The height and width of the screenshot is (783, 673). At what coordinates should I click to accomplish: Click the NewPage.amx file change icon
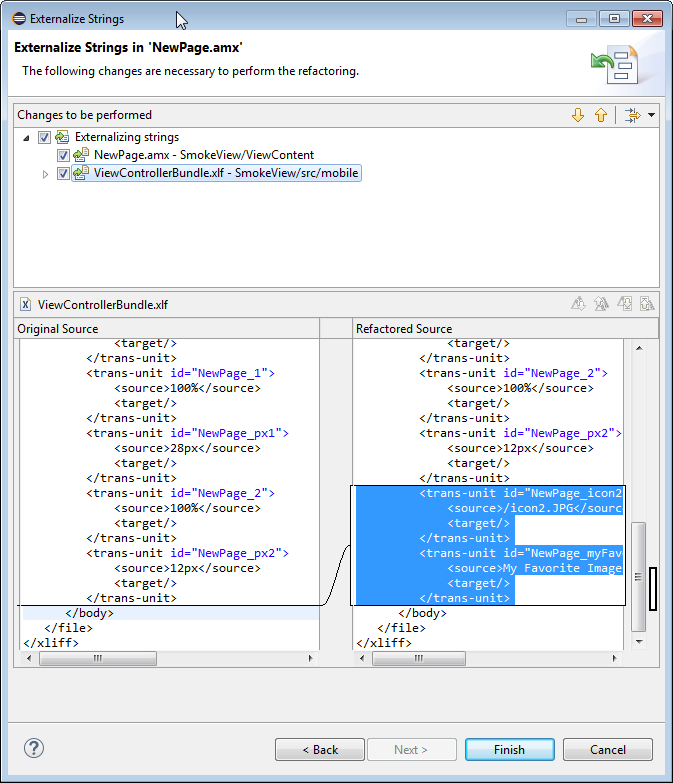[x=81, y=155]
